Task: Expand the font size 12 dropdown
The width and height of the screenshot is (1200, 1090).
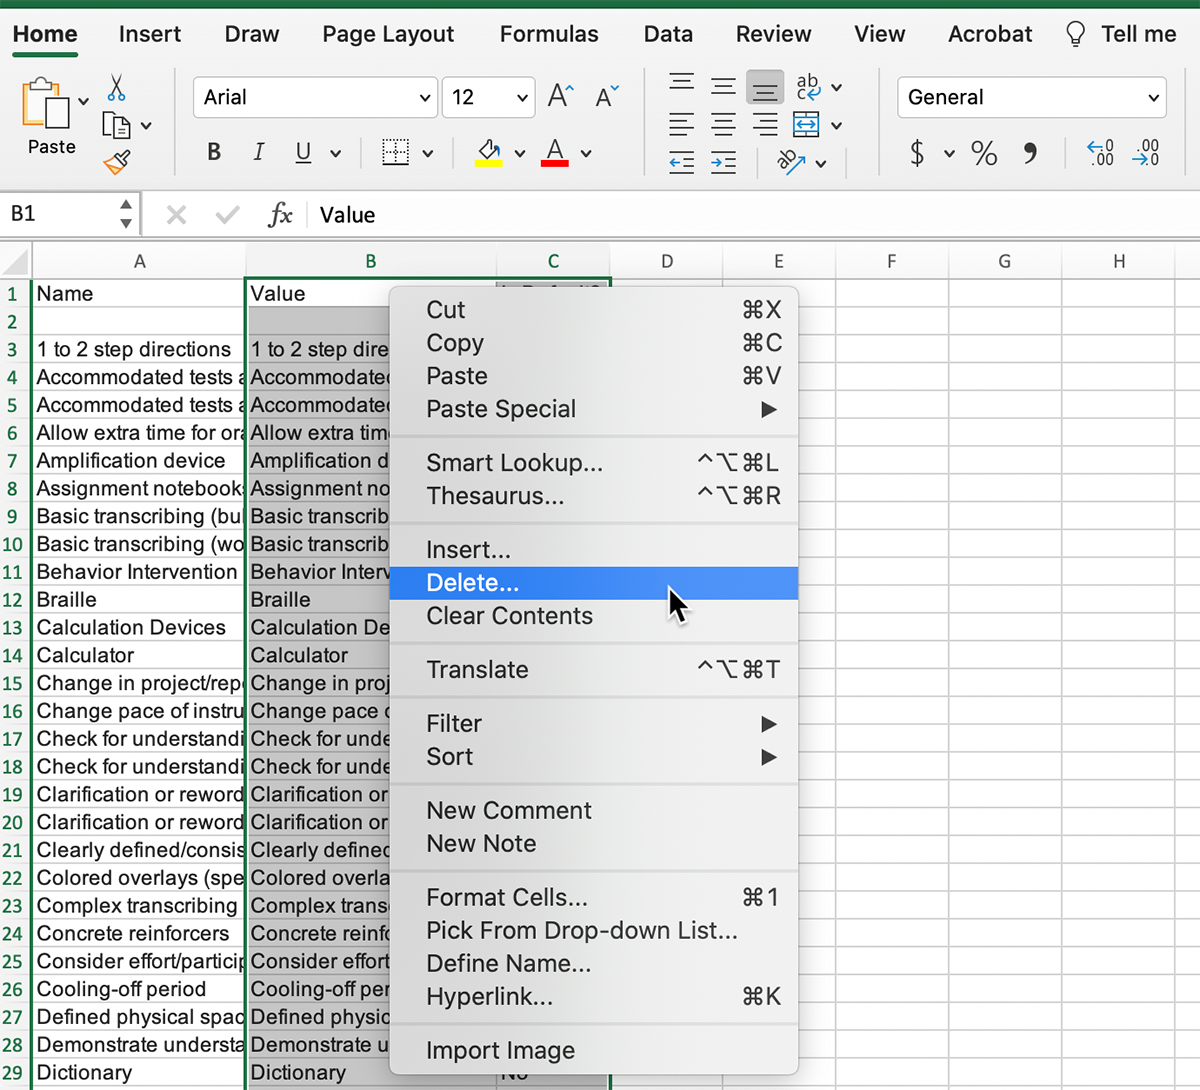Action: [x=522, y=98]
